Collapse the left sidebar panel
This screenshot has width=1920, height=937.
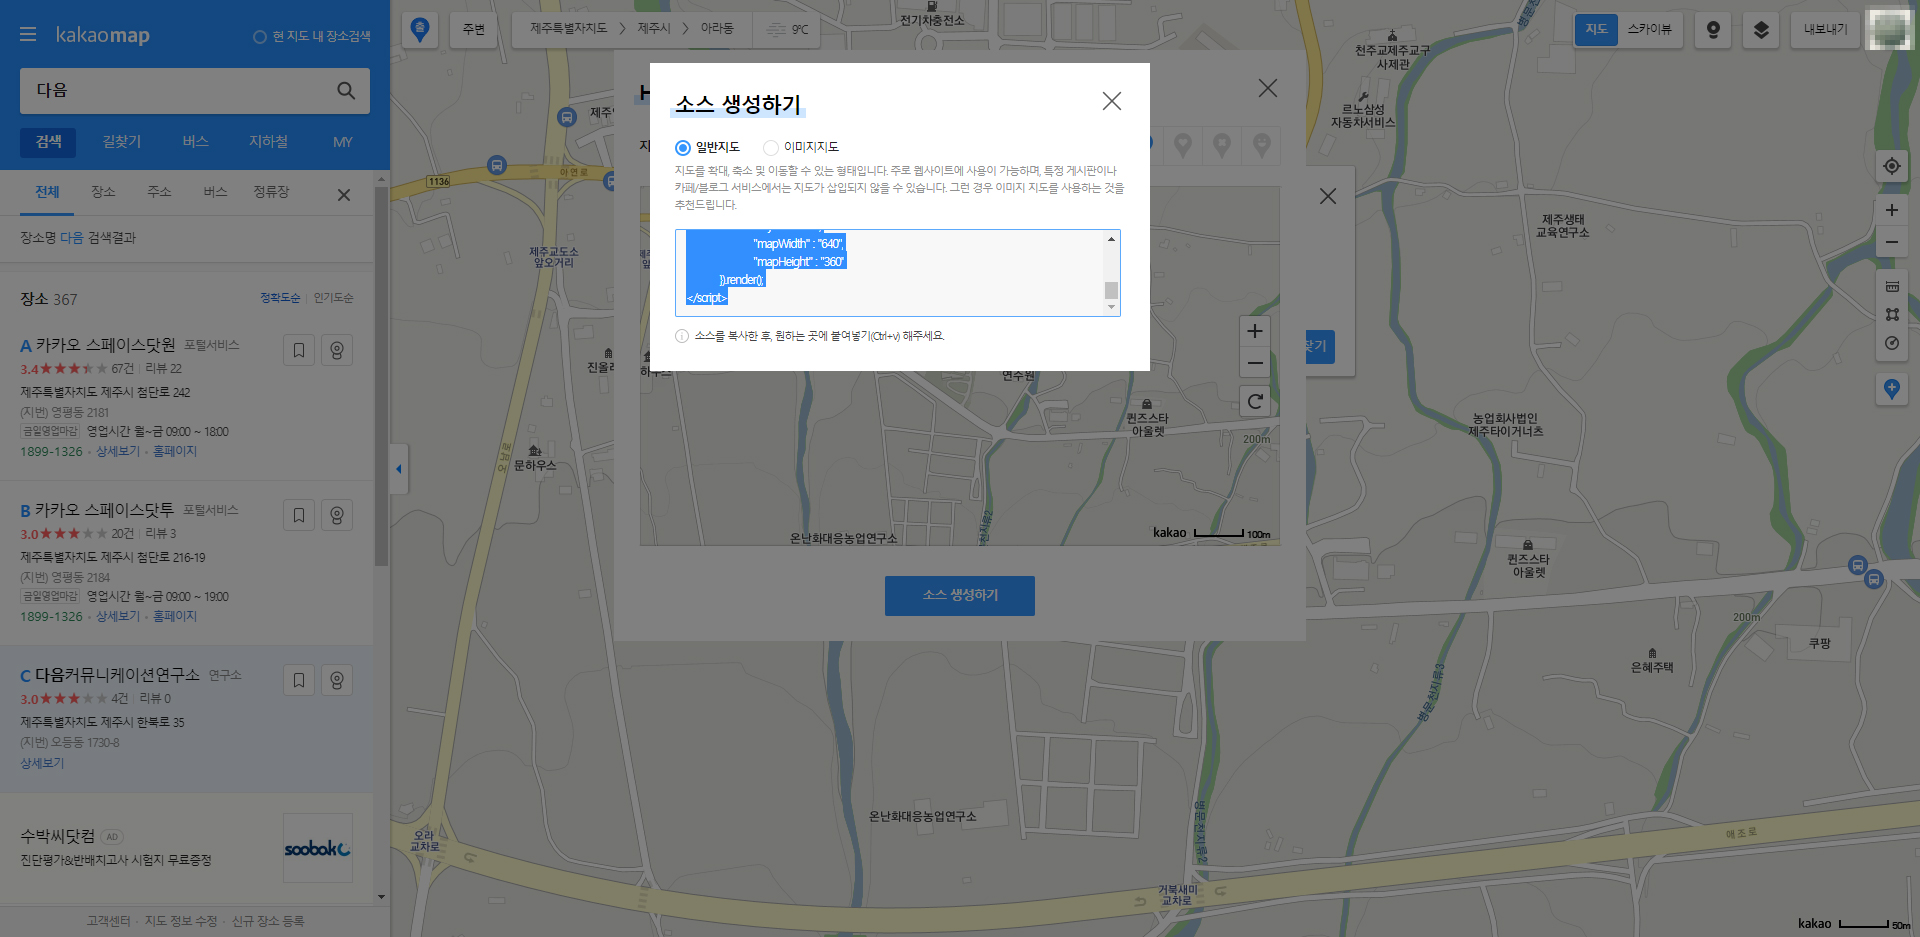click(399, 469)
